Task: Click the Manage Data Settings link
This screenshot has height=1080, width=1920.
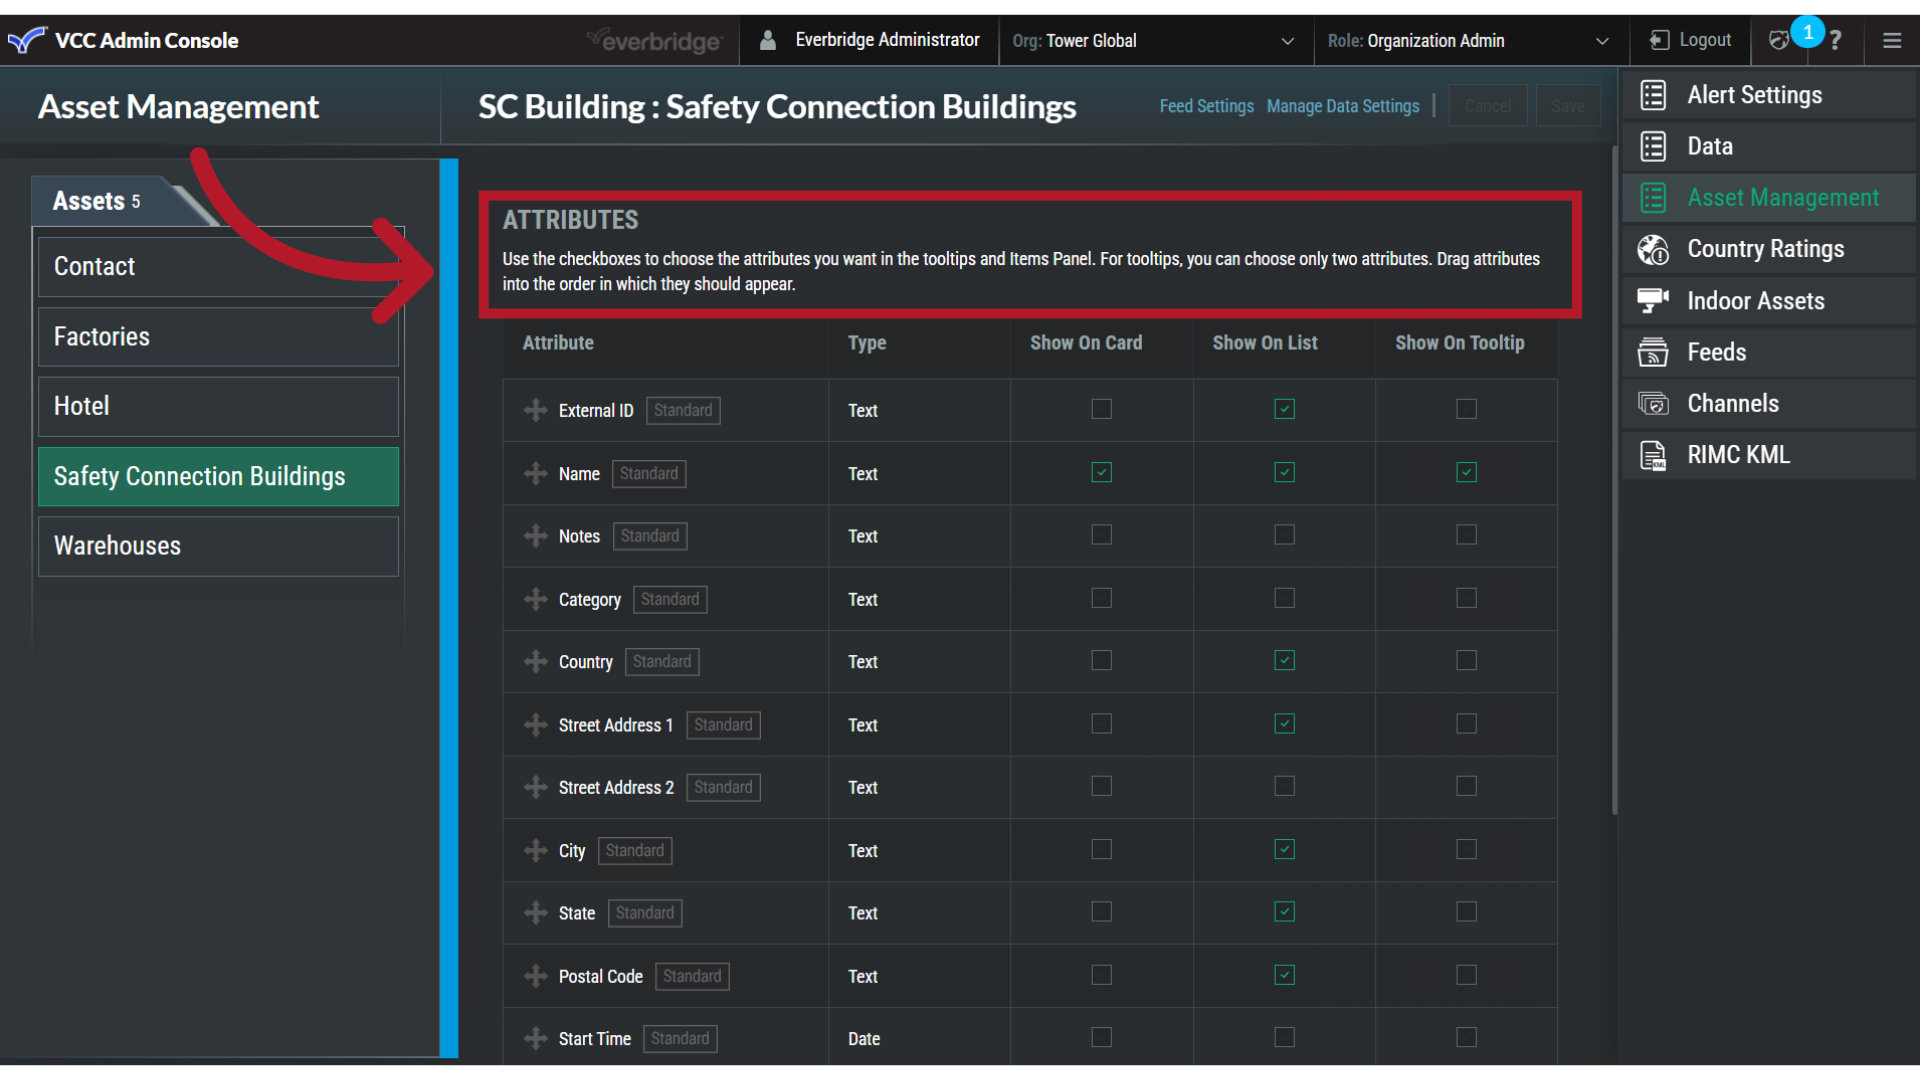Action: (1342, 106)
